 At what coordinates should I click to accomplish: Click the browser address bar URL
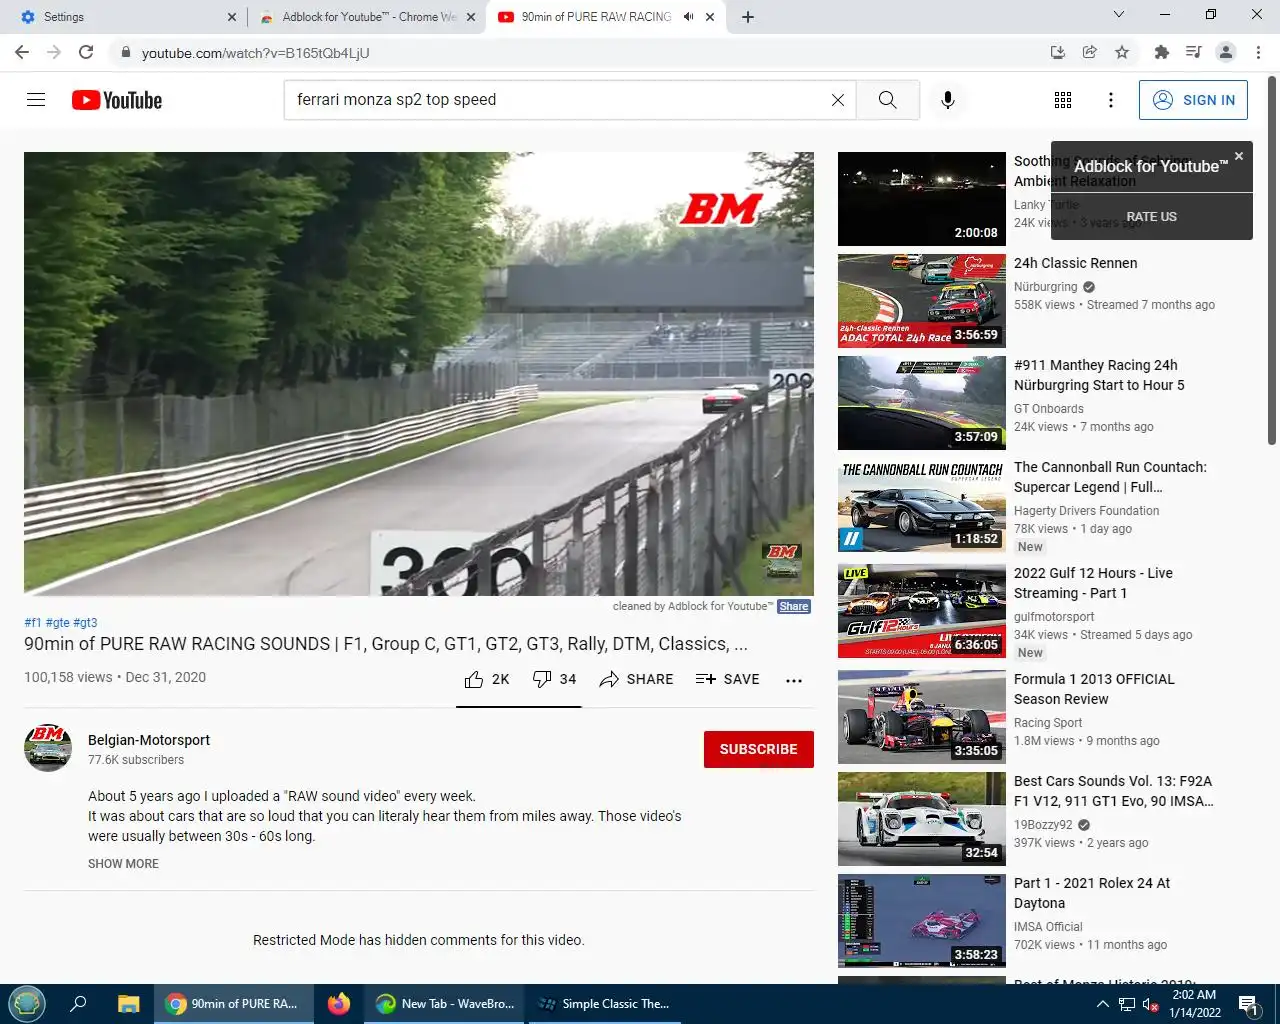pos(256,53)
